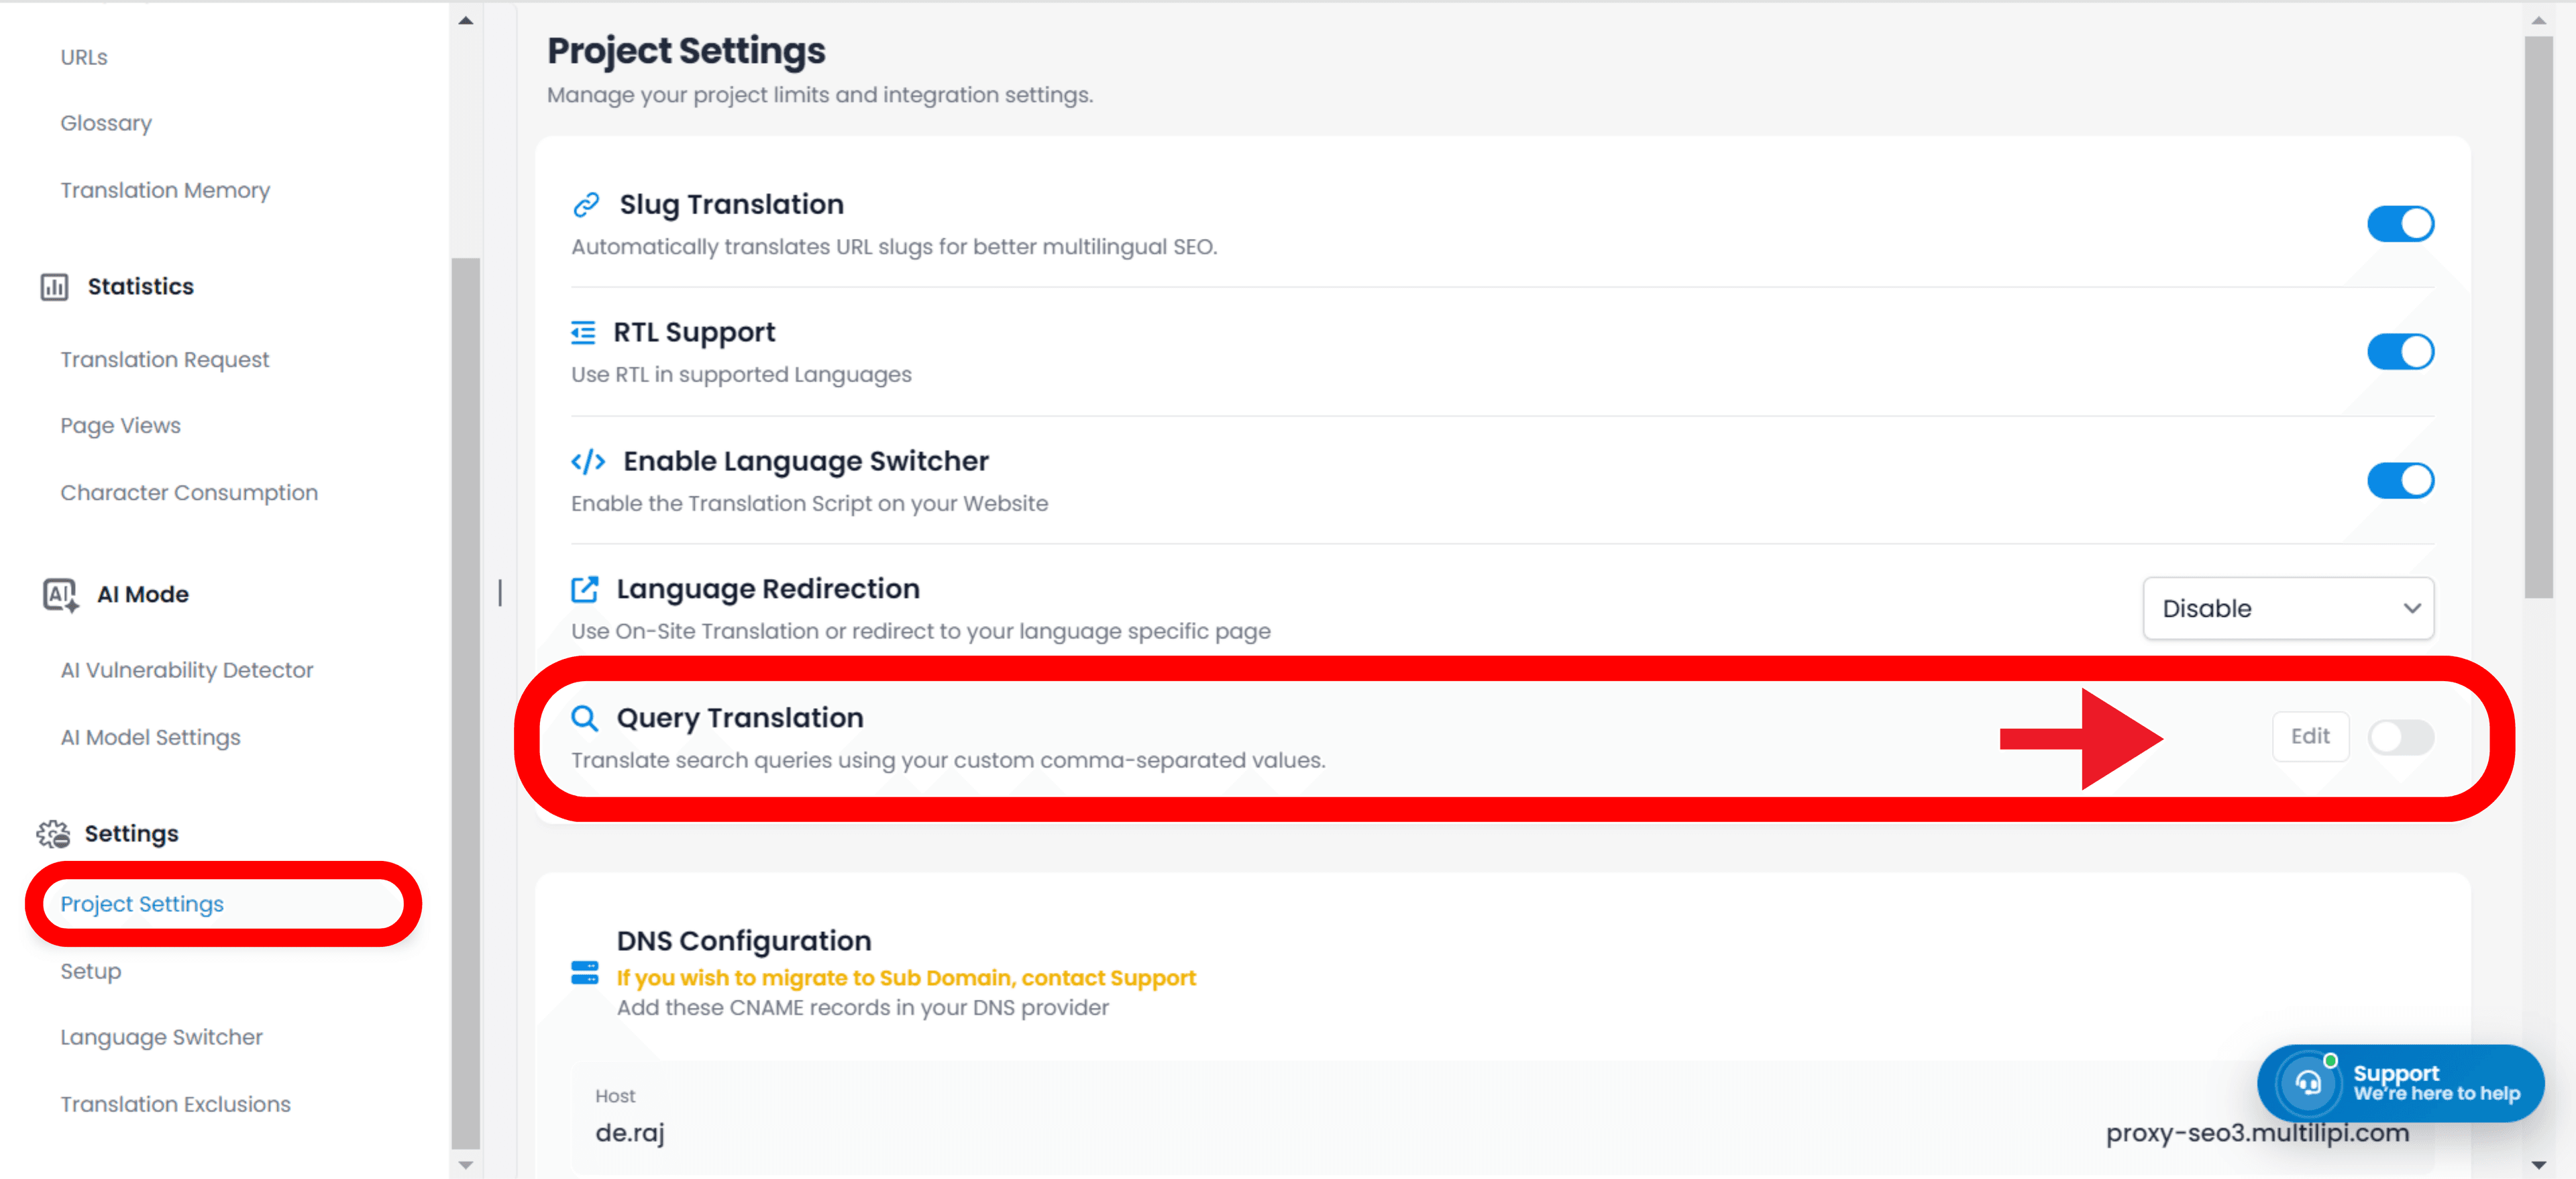
Task: Select Character Consumption under Statistics
Action: tap(188, 492)
